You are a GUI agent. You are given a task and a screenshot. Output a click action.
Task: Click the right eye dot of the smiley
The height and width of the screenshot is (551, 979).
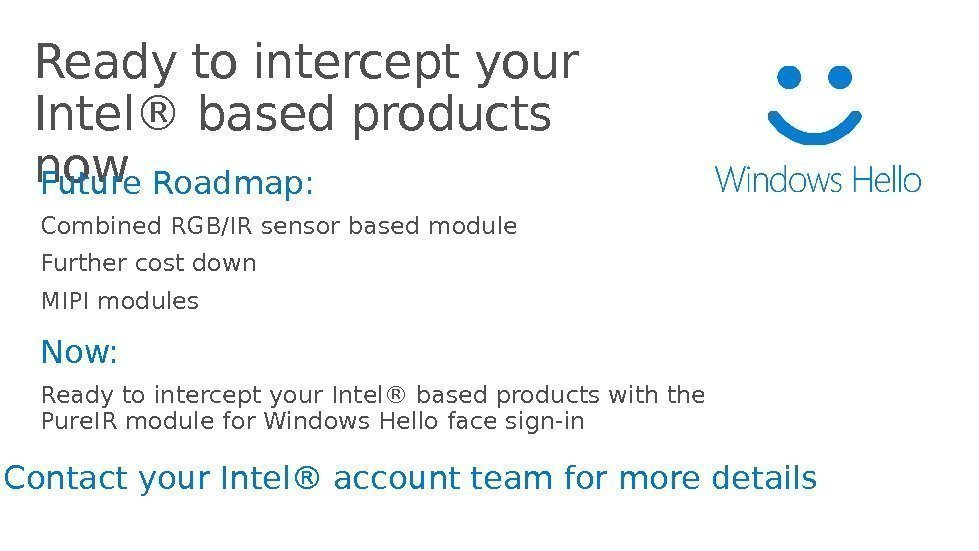tap(841, 76)
